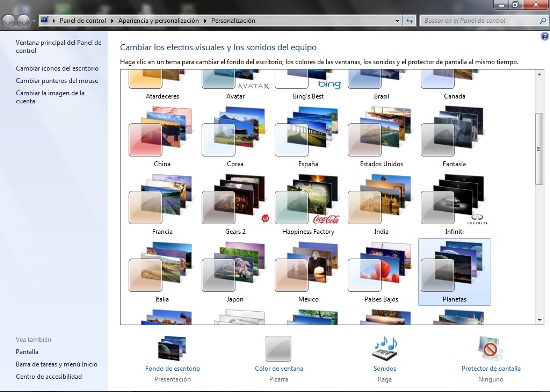Click the Panel de control breadcrumb
550x392 pixels.
83,21
